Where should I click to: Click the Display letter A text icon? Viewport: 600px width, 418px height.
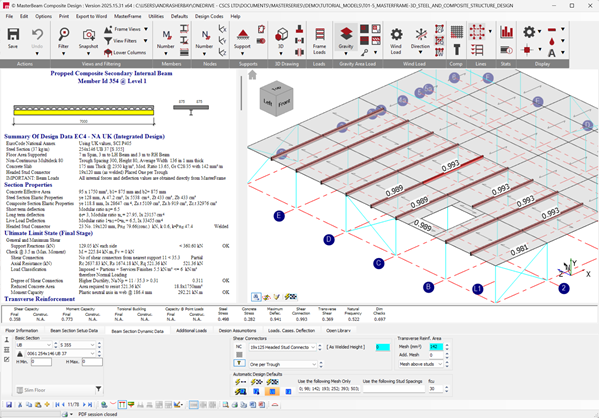(551, 52)
